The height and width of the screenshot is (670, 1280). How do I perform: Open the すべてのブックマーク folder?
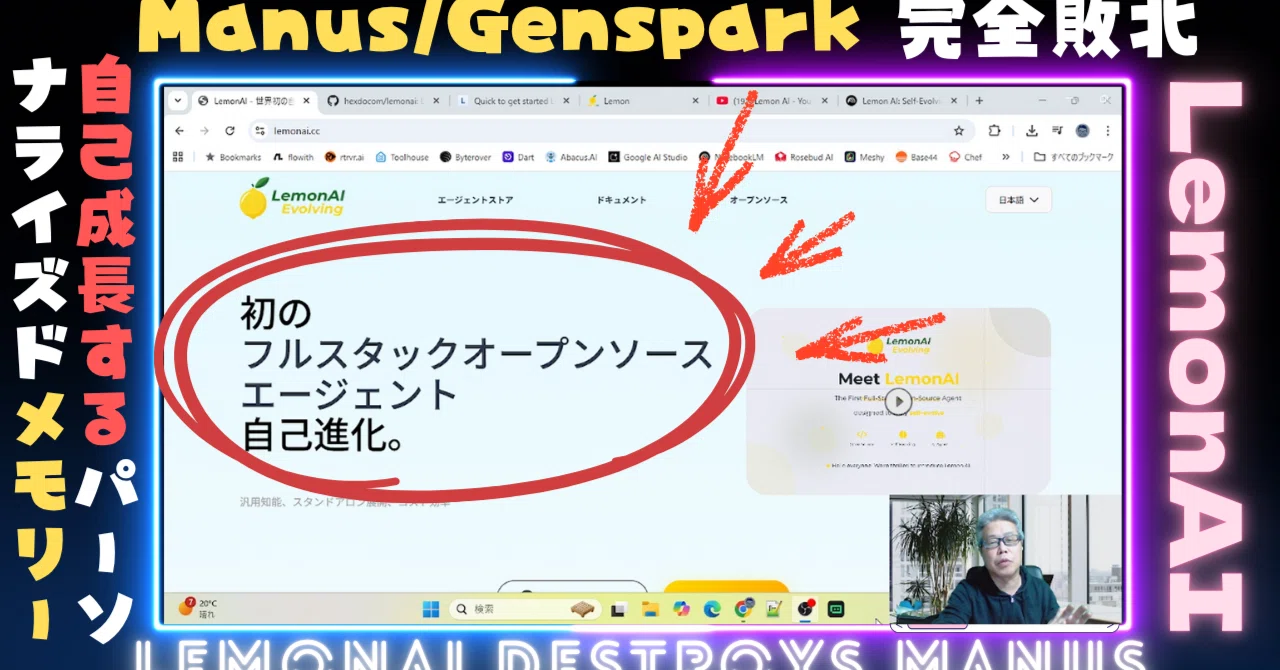pyautogui.click(x=1073, y=157)
